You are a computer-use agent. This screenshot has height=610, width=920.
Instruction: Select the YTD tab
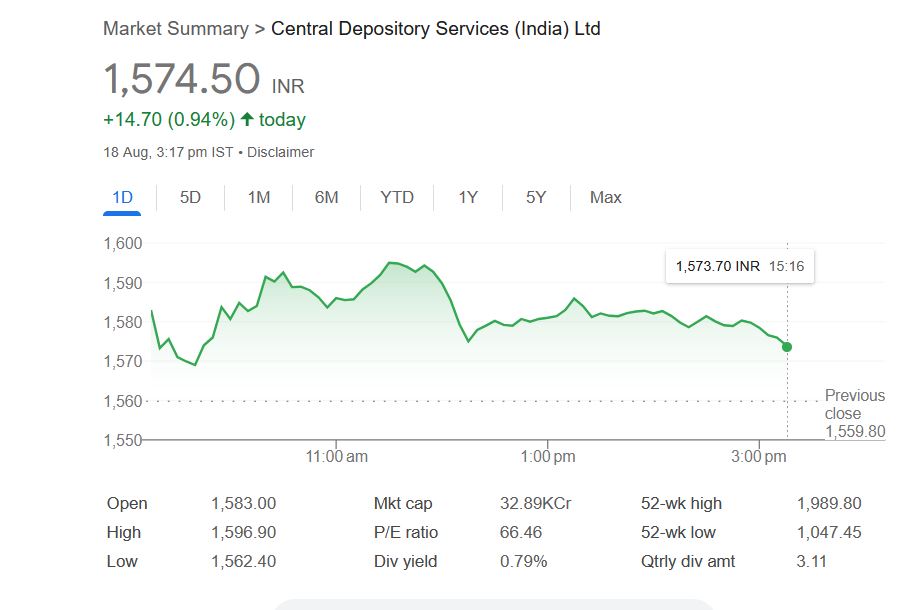coord(397,198)
